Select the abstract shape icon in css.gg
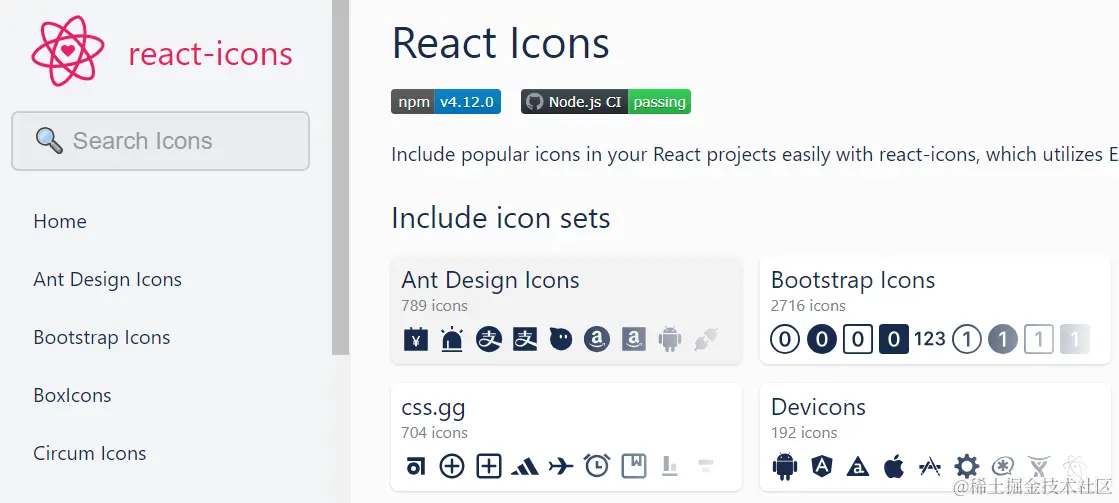 tap(415, 467)
